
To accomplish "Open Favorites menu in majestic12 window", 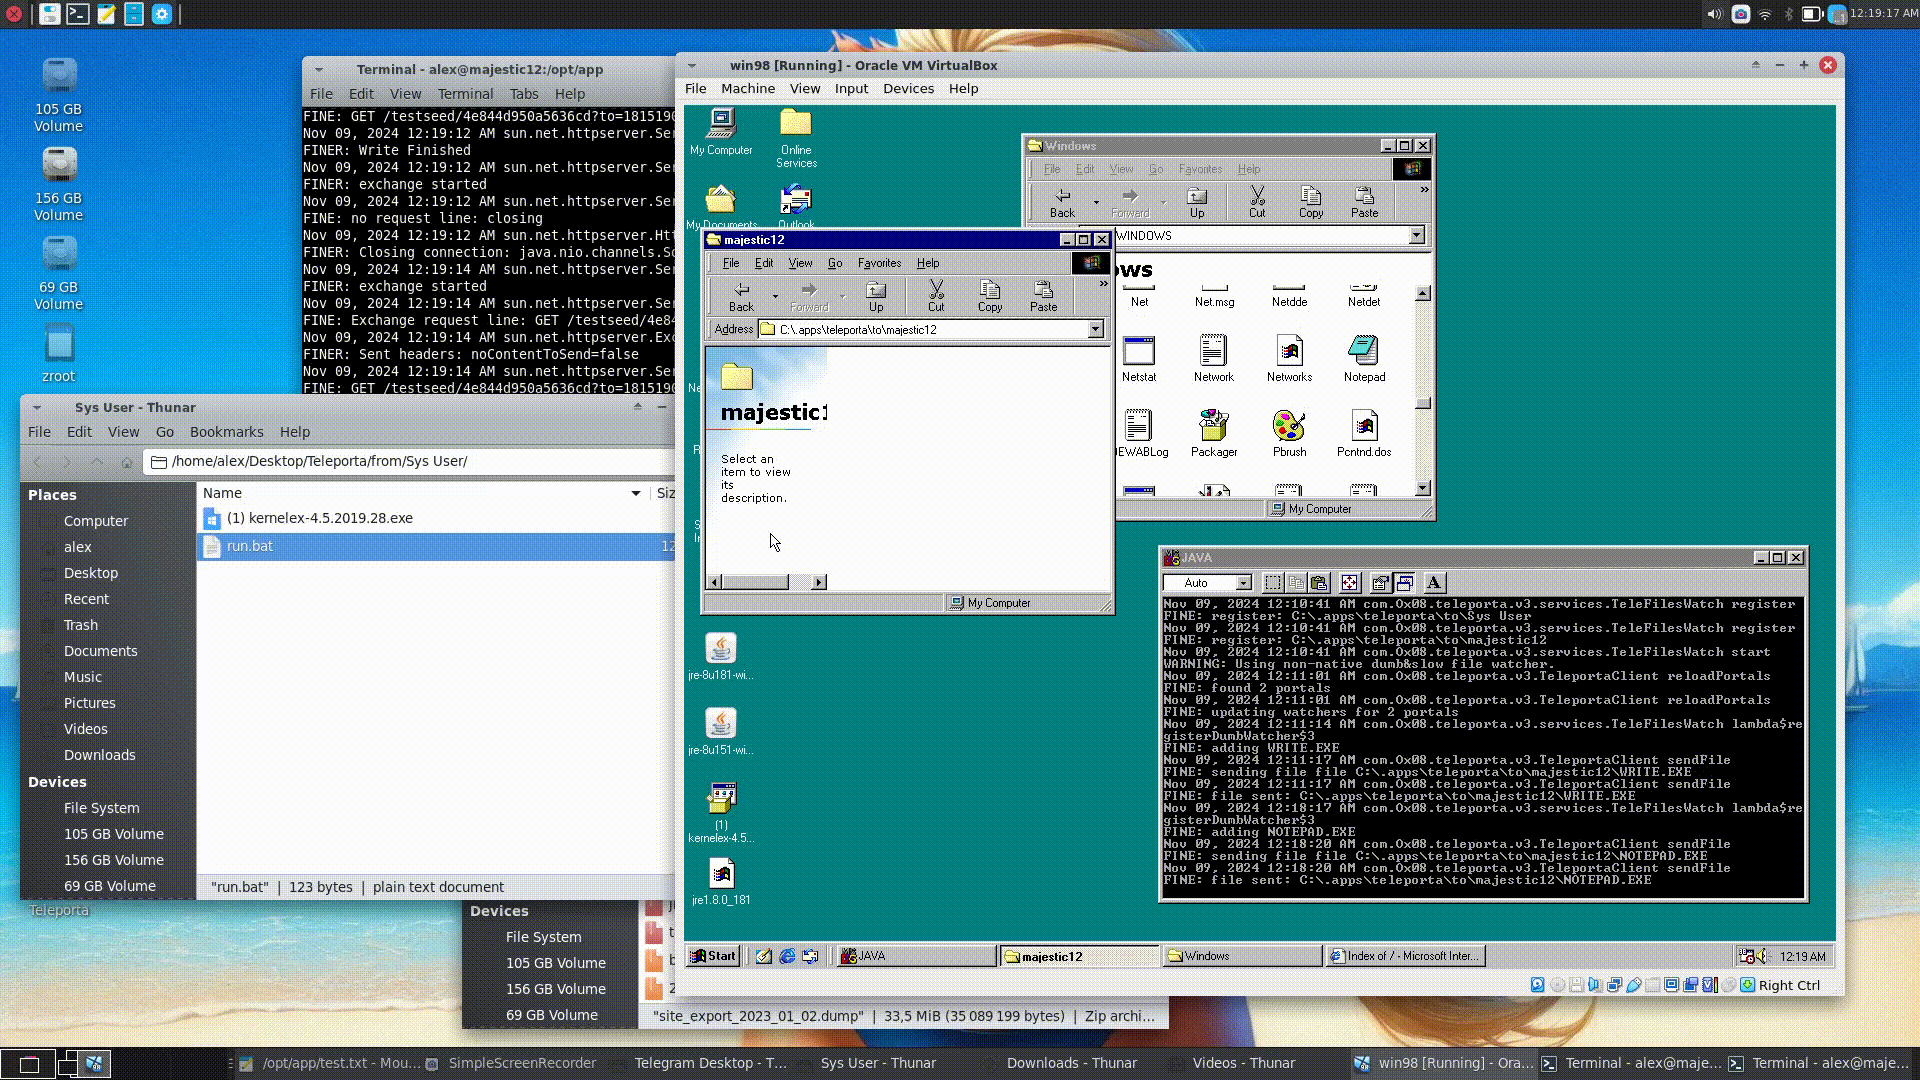I will (x=879, y=263).
